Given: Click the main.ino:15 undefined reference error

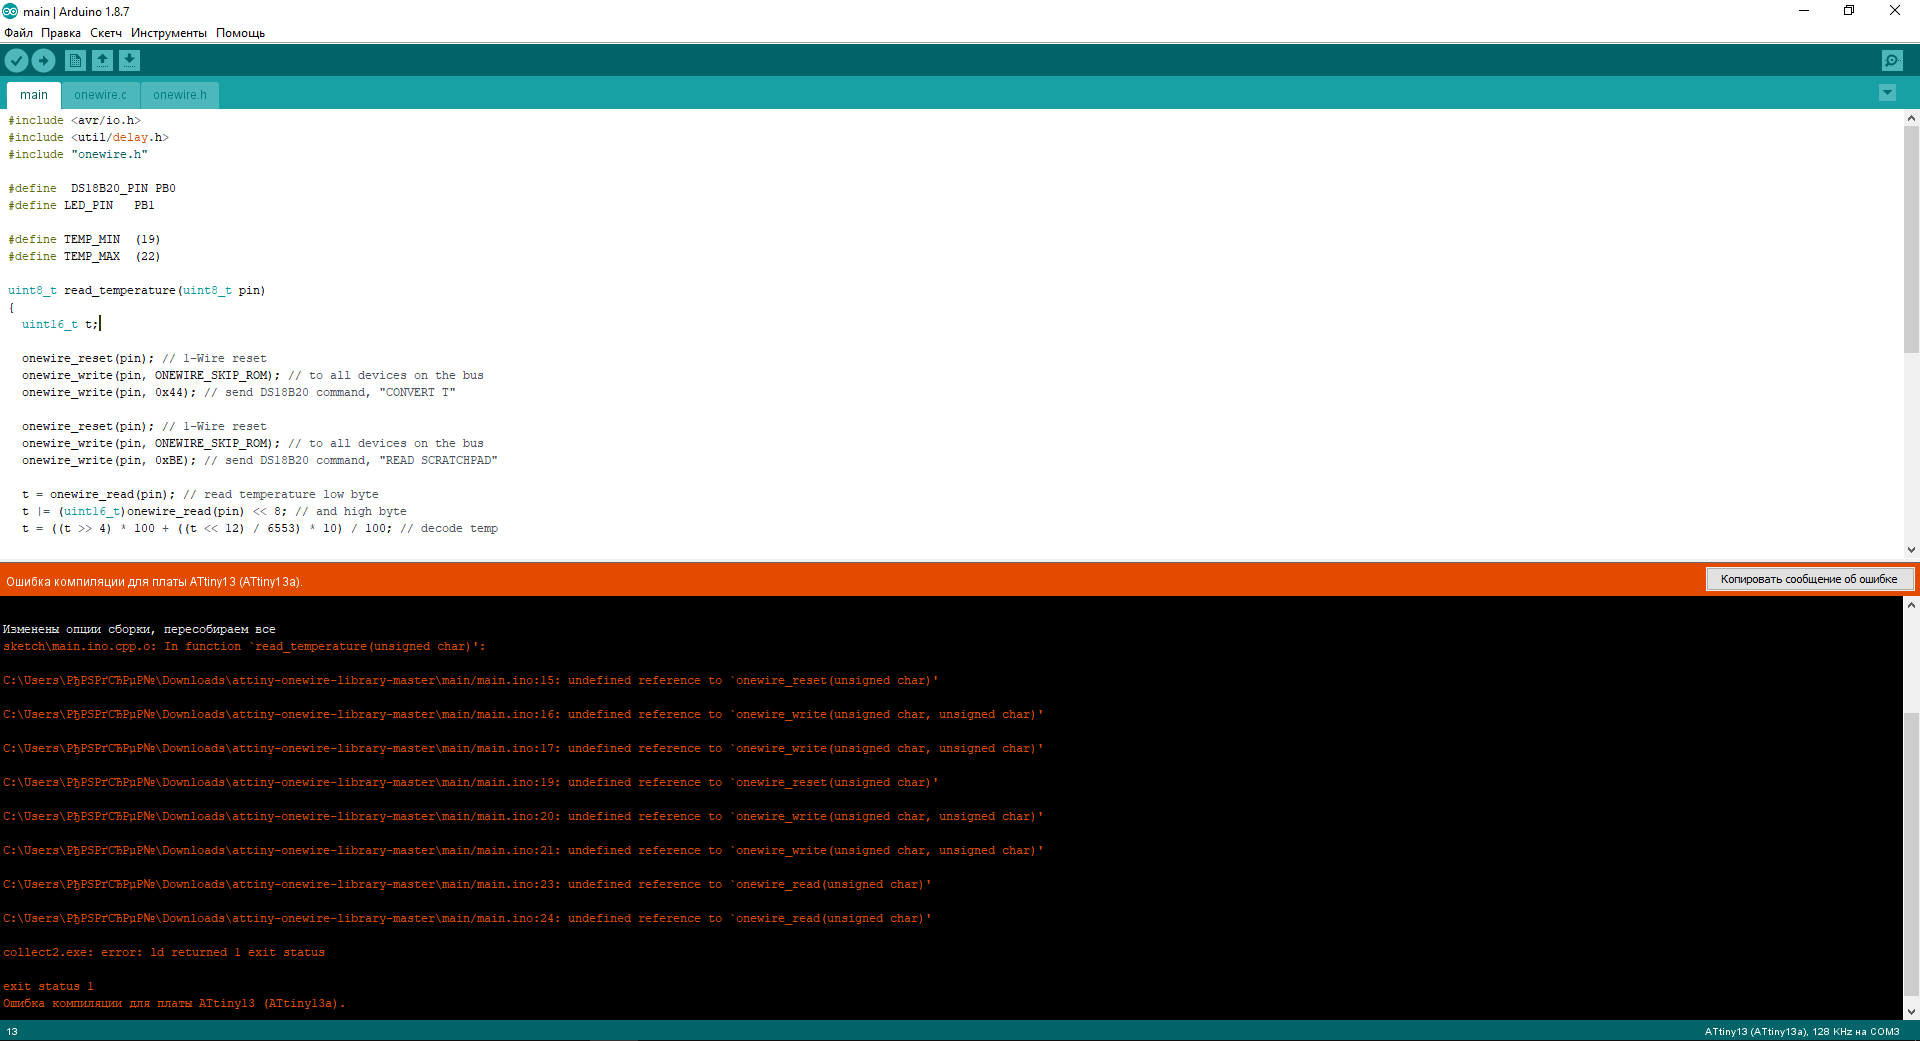Looking at the screenshot, I should click(471, 680).
